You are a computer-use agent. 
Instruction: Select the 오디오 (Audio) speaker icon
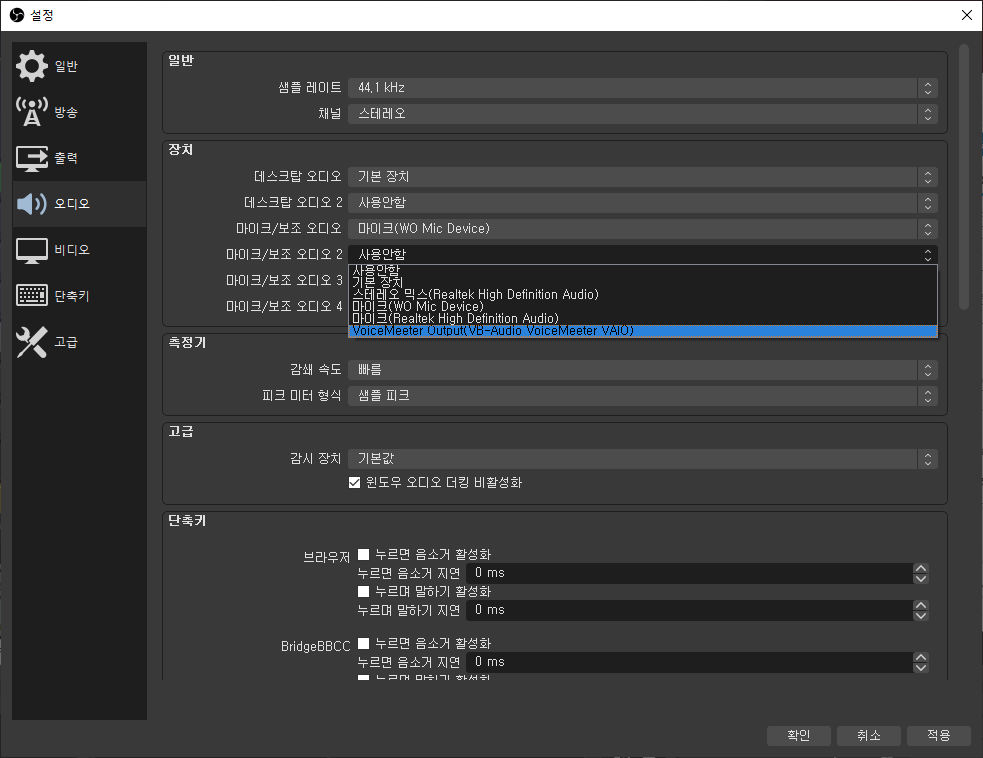pos(32,204)
